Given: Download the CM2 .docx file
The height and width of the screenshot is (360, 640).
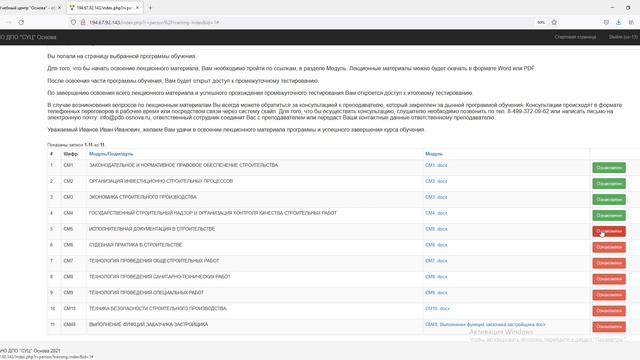Looking at the screenshot, I should 436,181.
